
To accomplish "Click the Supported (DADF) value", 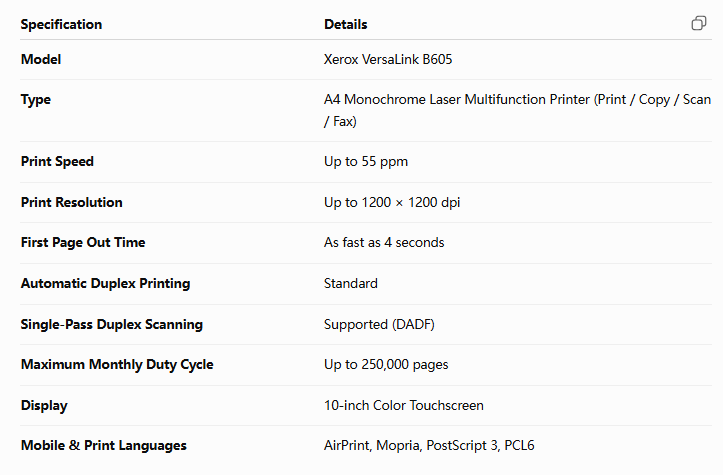I will point(379,325).
